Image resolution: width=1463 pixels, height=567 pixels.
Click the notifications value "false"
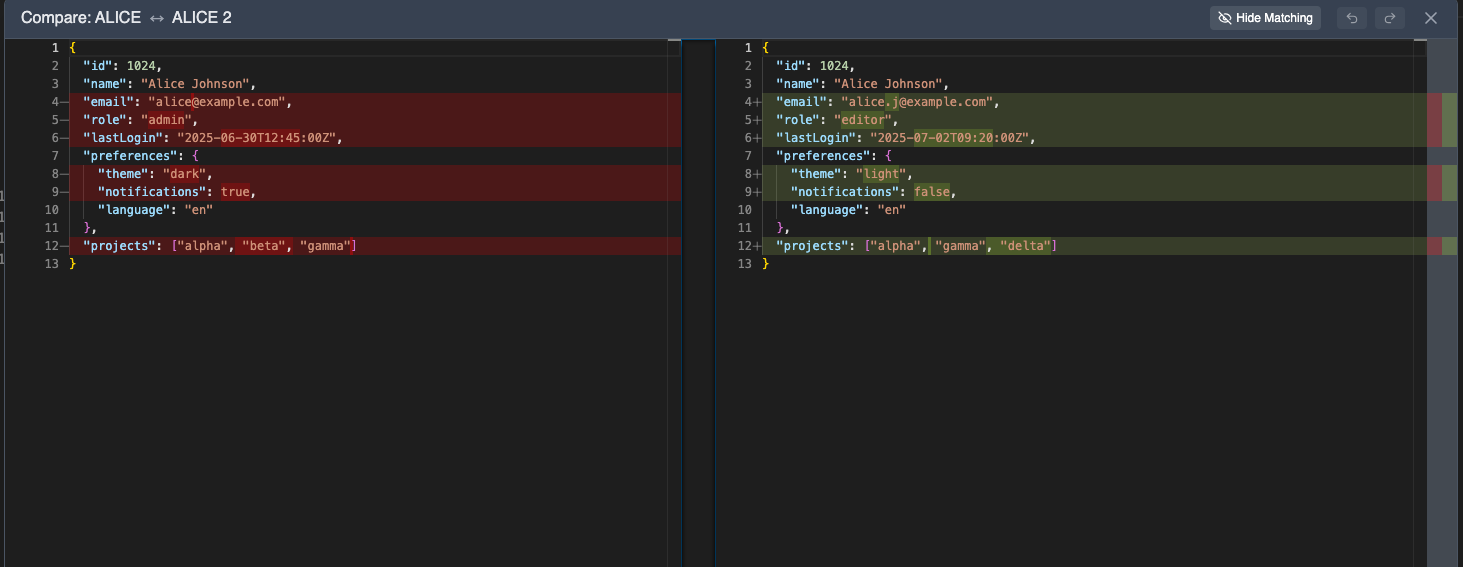tap(931, 192)
